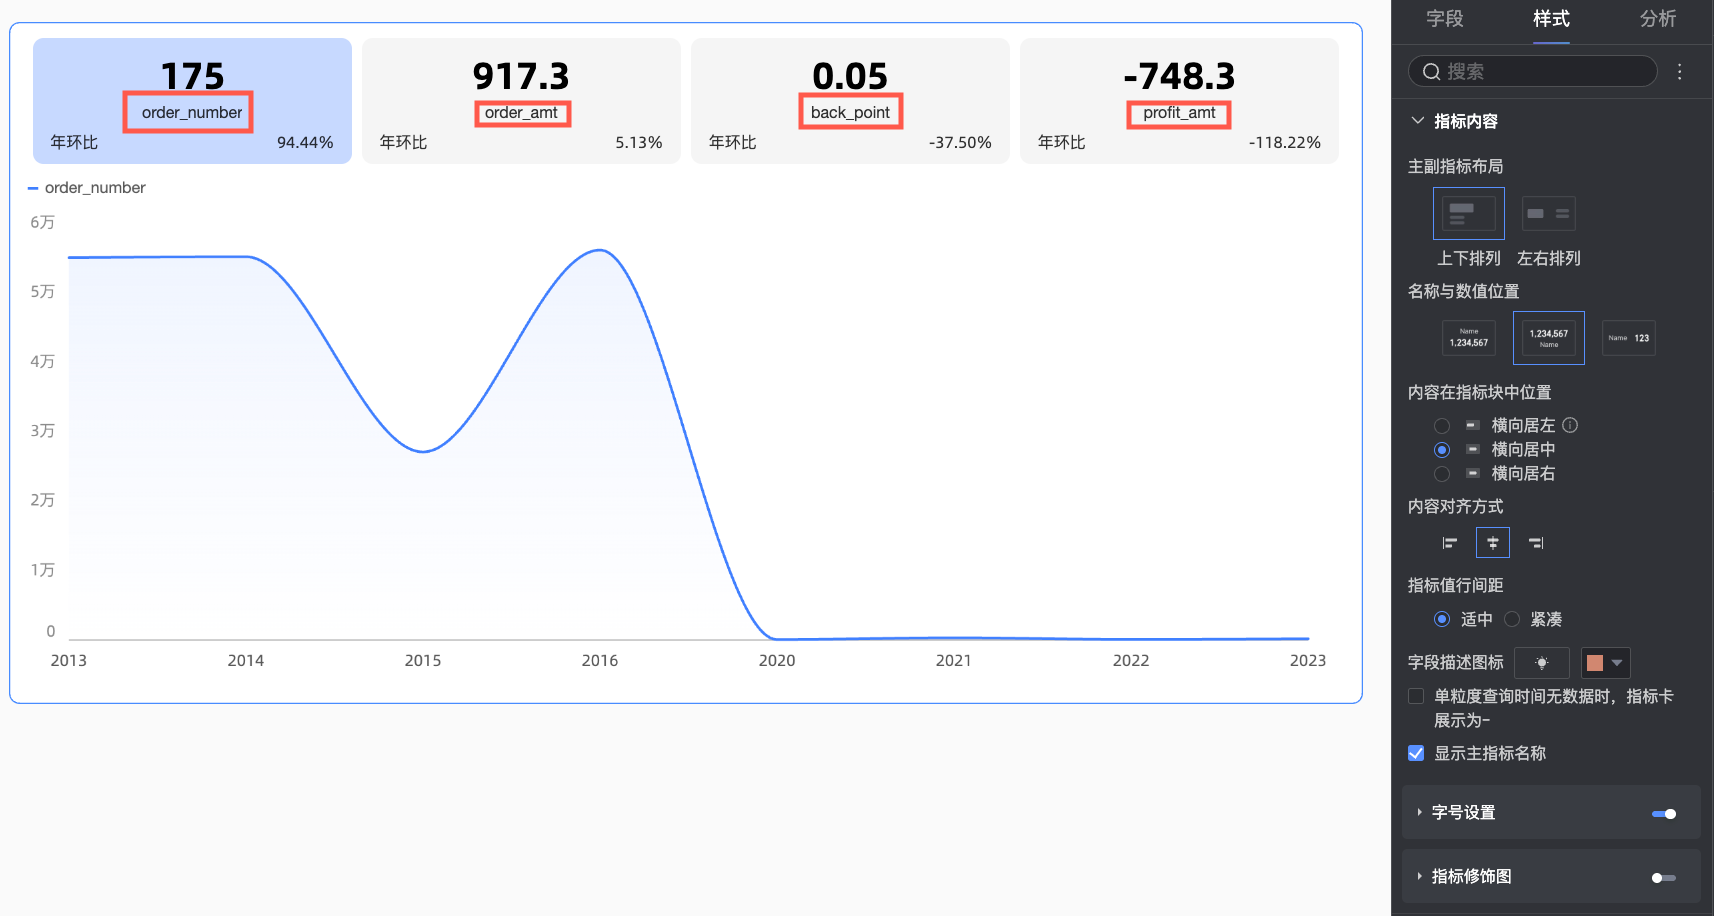The image size is (1714, 916).
Task: Click the 2016 x-axis label
Action: (x=600, y=661)
